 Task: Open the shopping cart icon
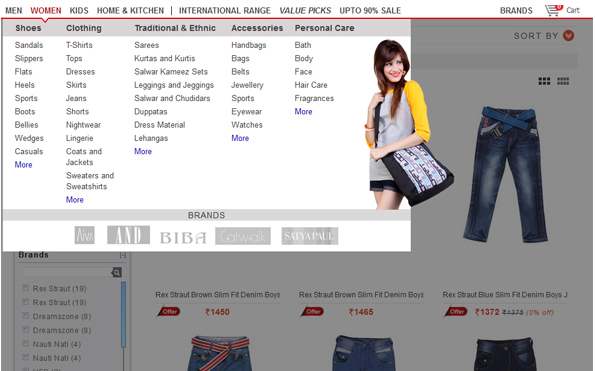pos(553,10)
